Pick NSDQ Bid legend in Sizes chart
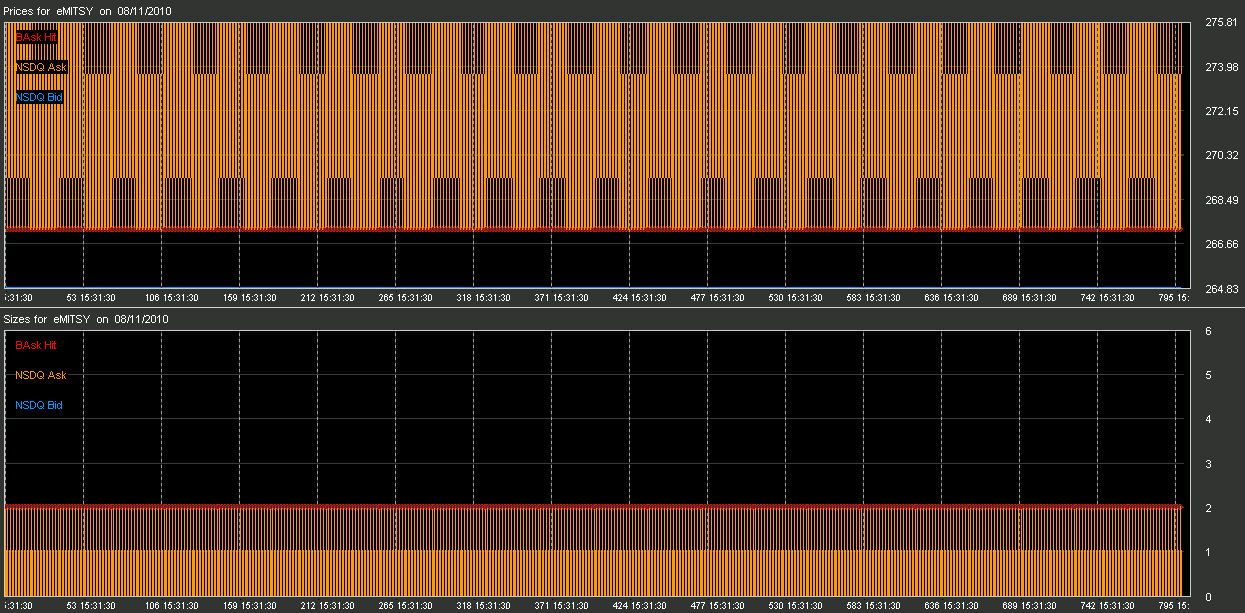Screen dimensions: 1245x613 (40, 405)
